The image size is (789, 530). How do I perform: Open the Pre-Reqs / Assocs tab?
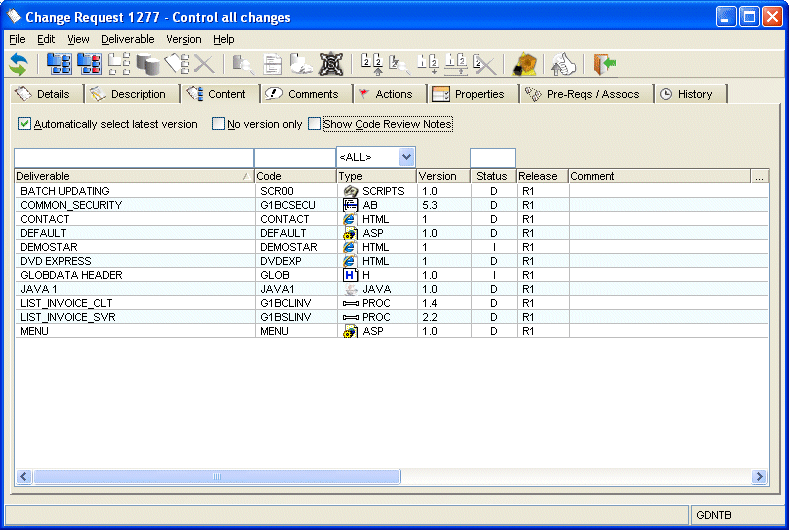tap(586, 94)
